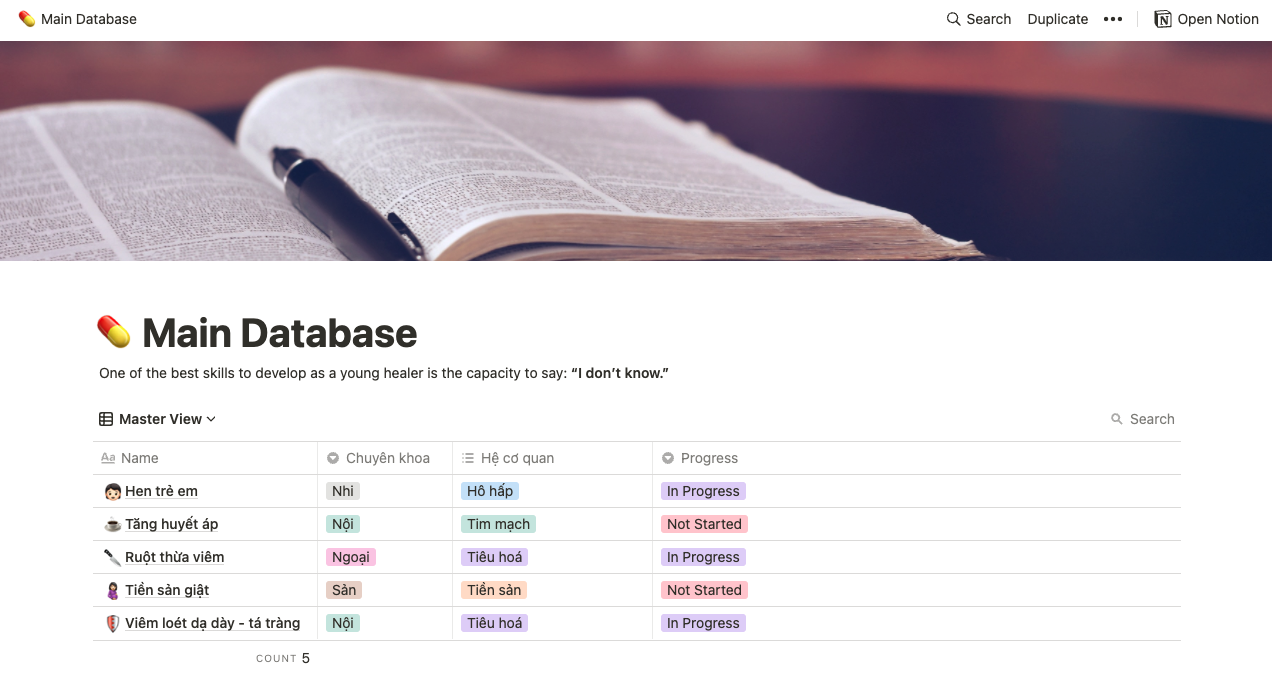Click the select icon in the Chuyên khoa header
1272x679 pixels.
pos(331,457)
